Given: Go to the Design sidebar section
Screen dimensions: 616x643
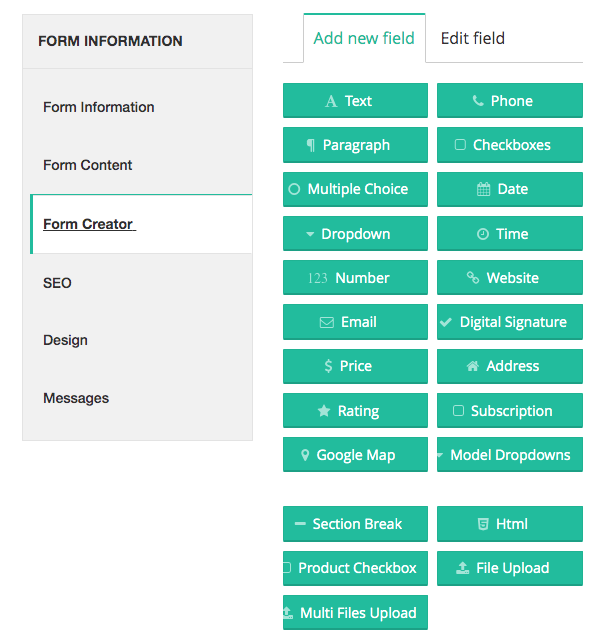Looking at the screenshot, I should point(66,340).
